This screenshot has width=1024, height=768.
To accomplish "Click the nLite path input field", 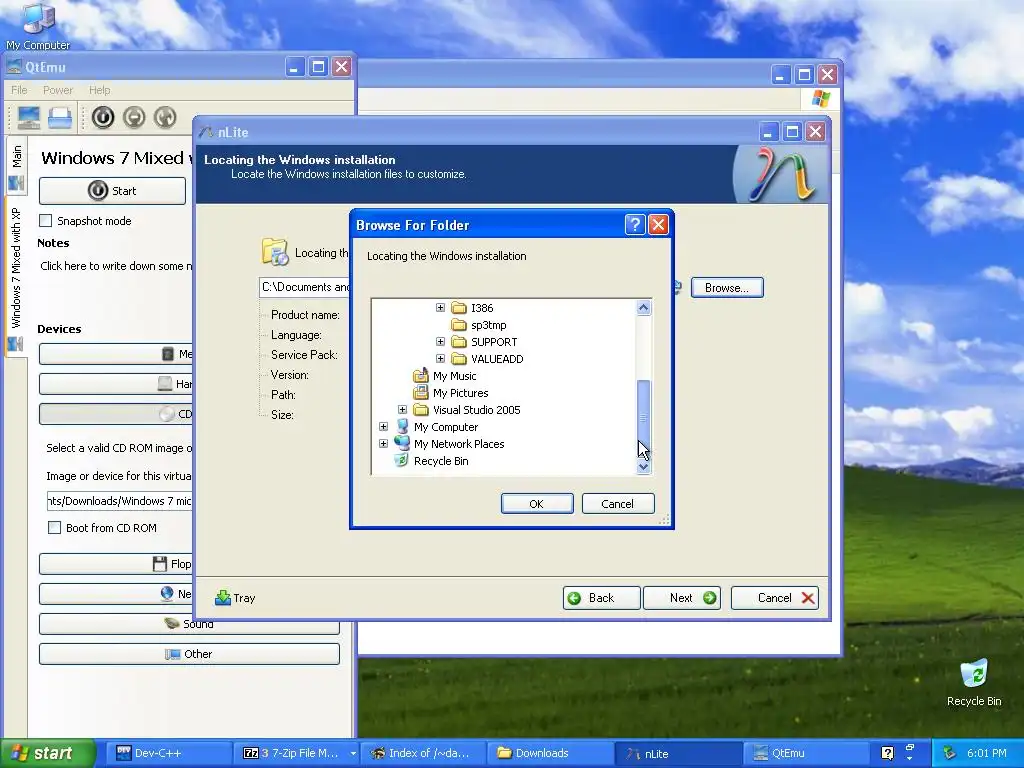I will click(306, 287).
